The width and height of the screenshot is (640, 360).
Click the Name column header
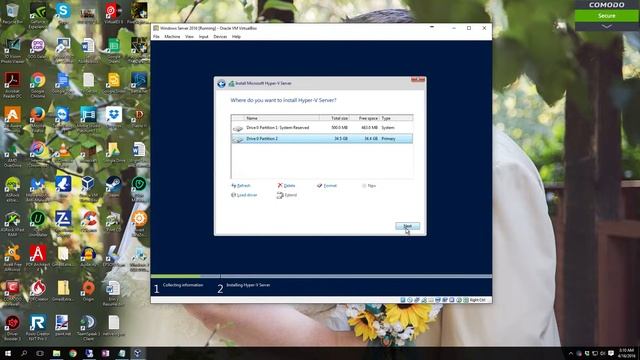[x=282, y=118]
